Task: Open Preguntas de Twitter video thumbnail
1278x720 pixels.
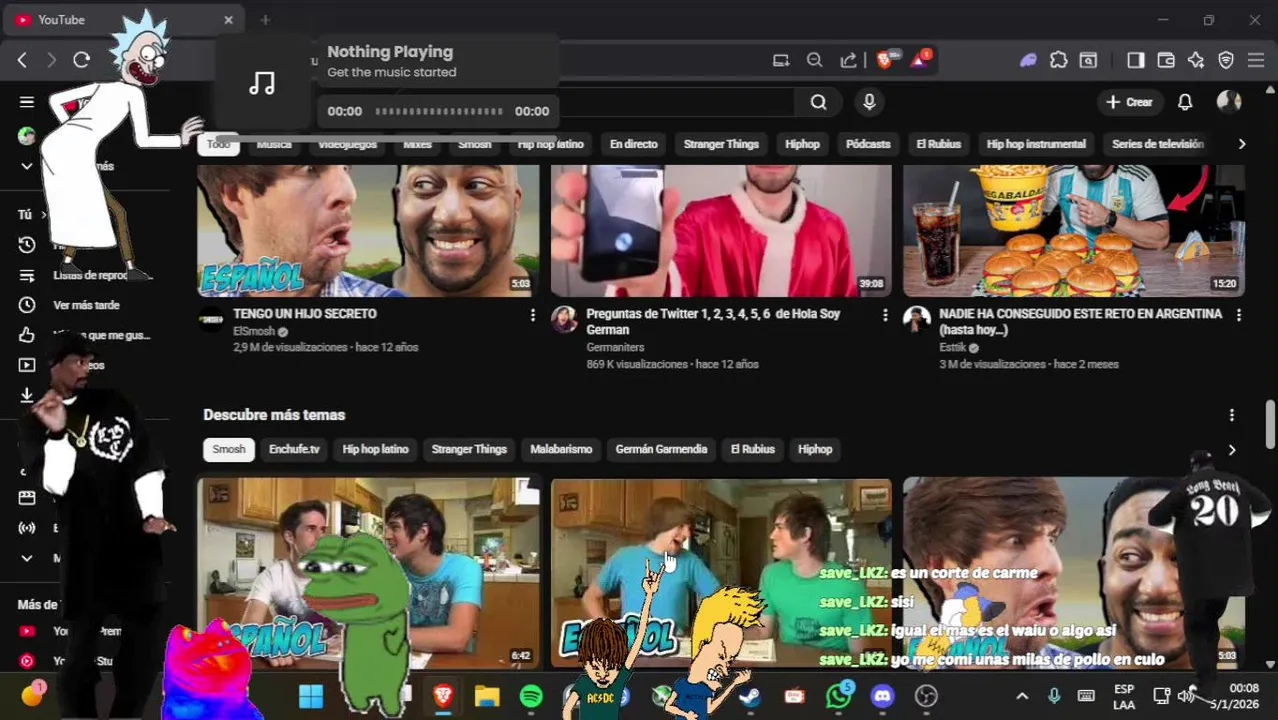Action: tap(721, 231)
